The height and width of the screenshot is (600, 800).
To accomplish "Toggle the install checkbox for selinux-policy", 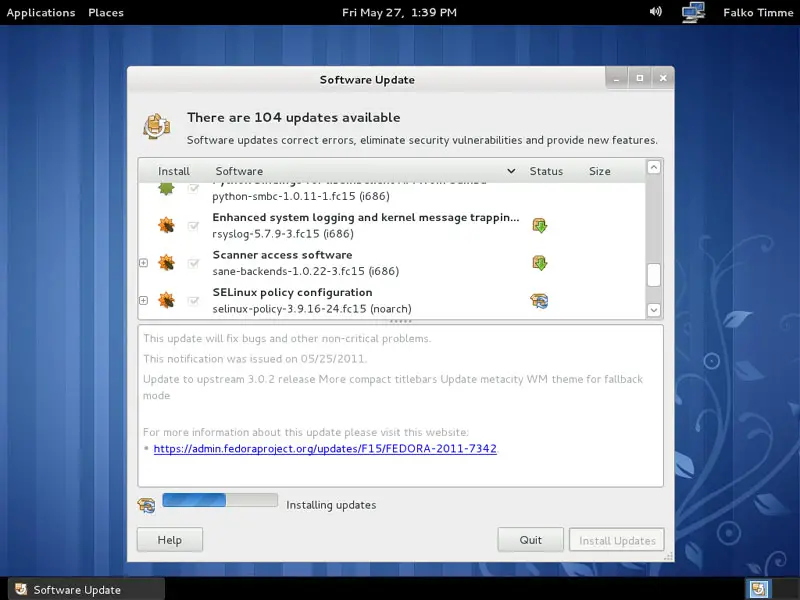I will point(193,301).
